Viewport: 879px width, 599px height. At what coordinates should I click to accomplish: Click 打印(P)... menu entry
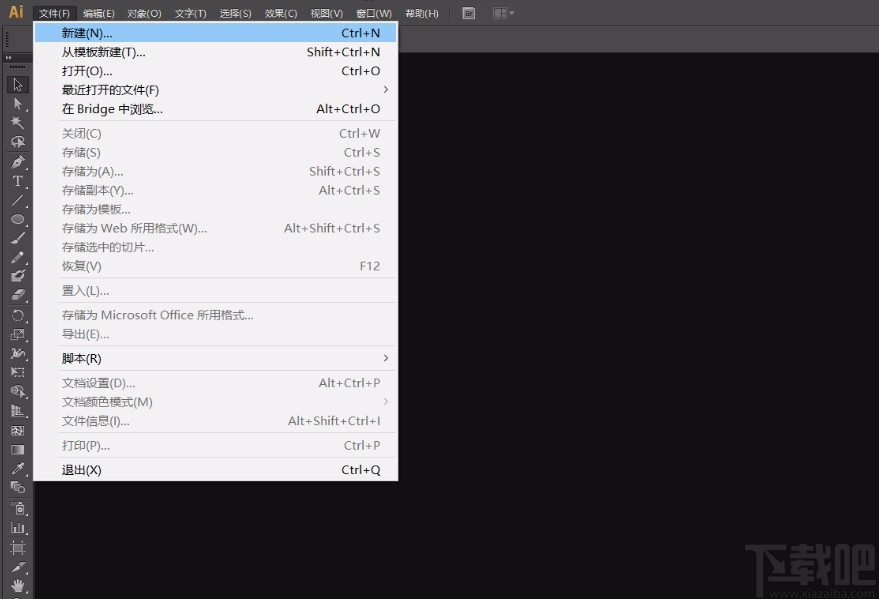(215, 445)
